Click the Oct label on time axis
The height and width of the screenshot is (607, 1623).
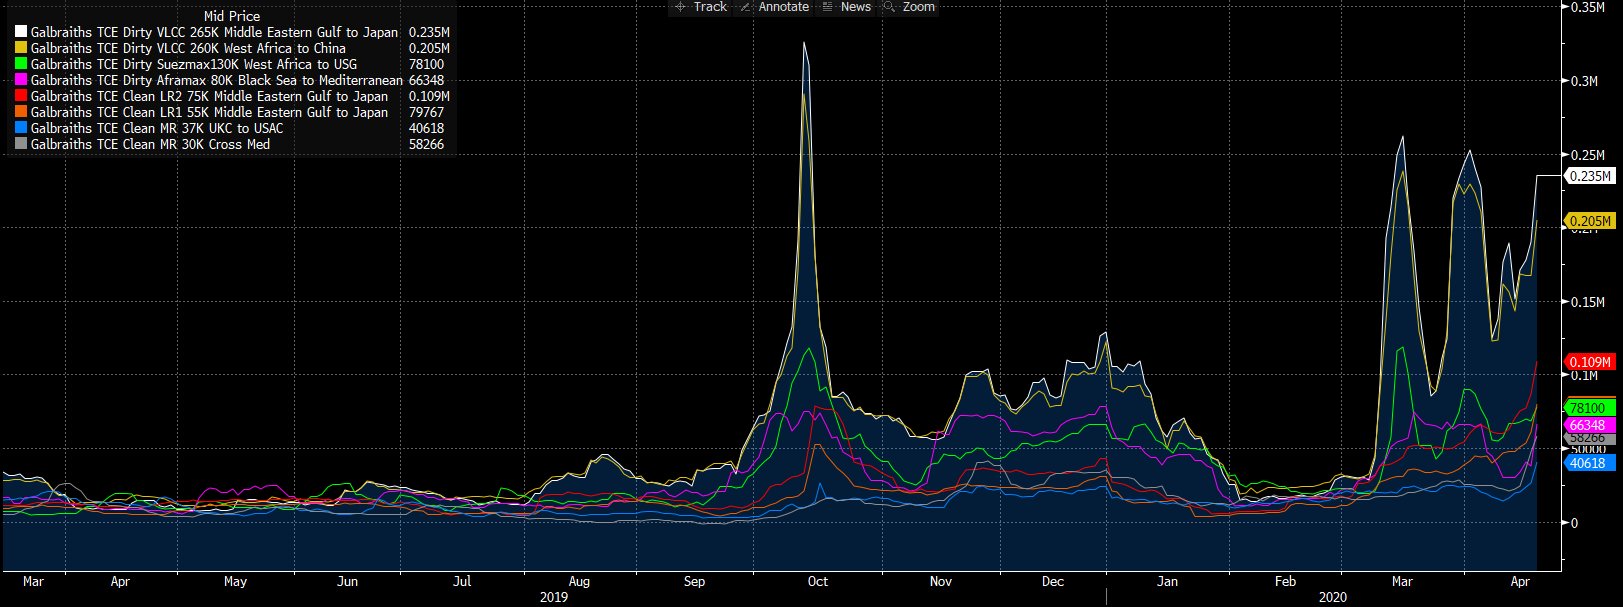click(818, 581)
